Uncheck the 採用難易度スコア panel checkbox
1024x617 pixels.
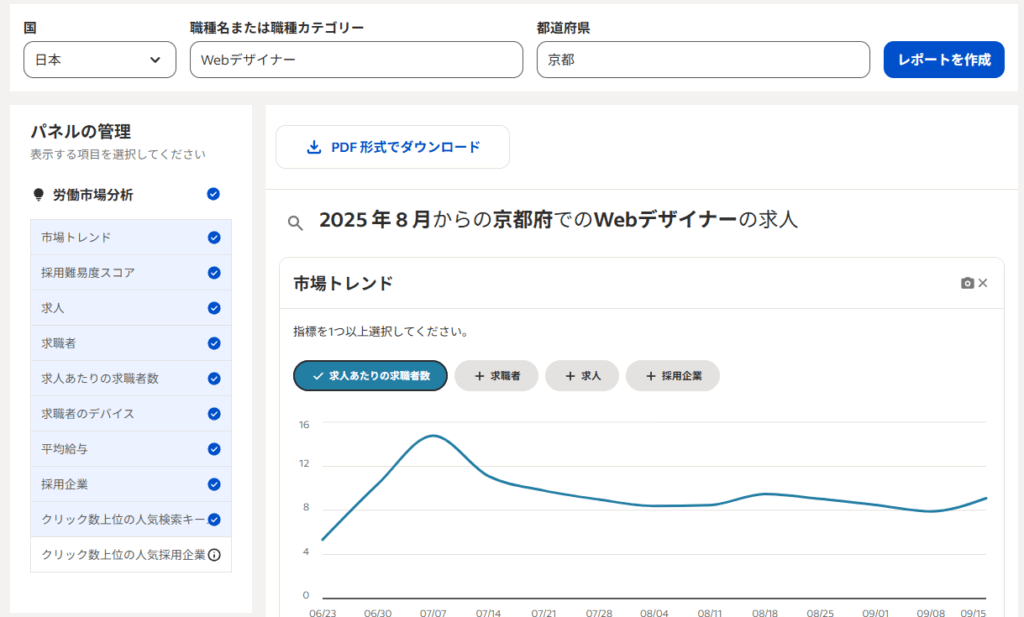[213, 273]
